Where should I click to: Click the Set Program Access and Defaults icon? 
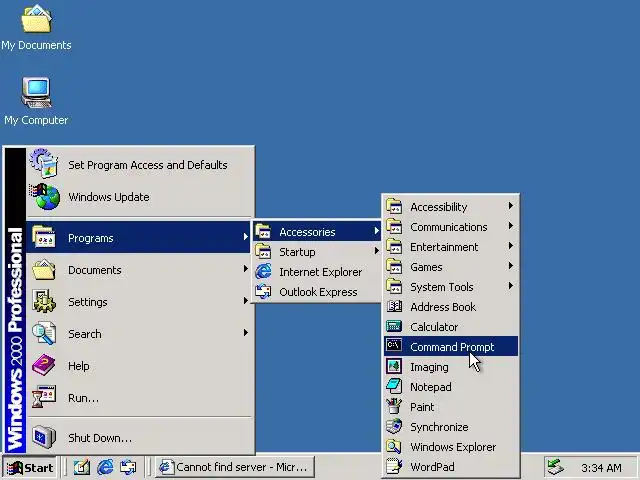click(44, 164)
